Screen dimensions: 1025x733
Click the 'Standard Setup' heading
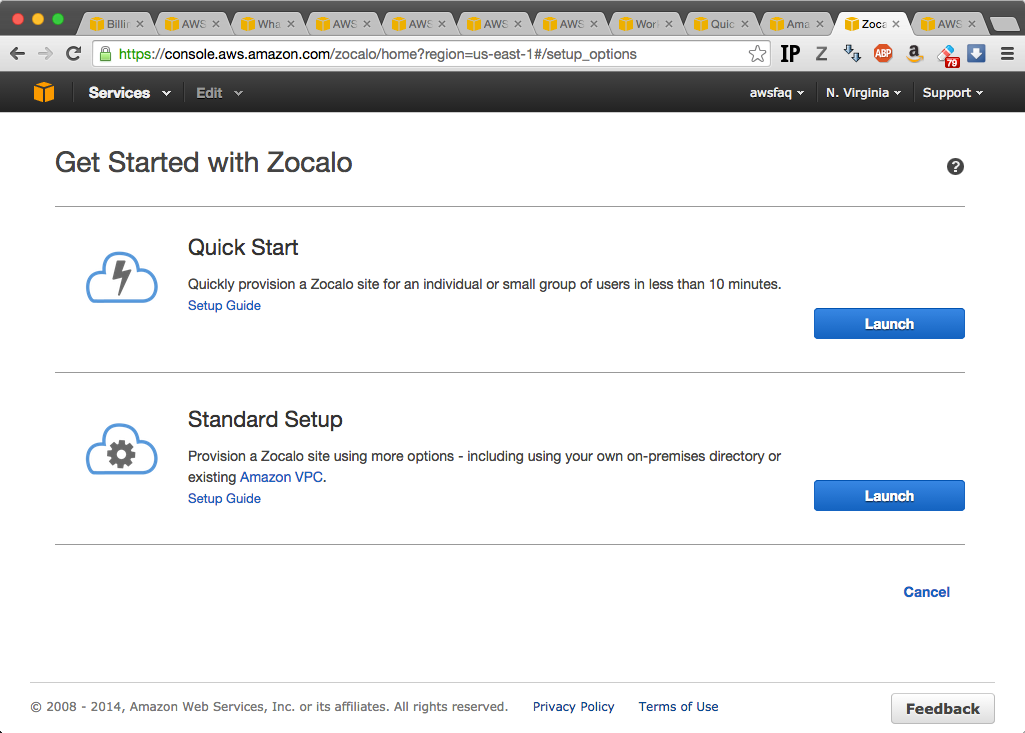265,419
